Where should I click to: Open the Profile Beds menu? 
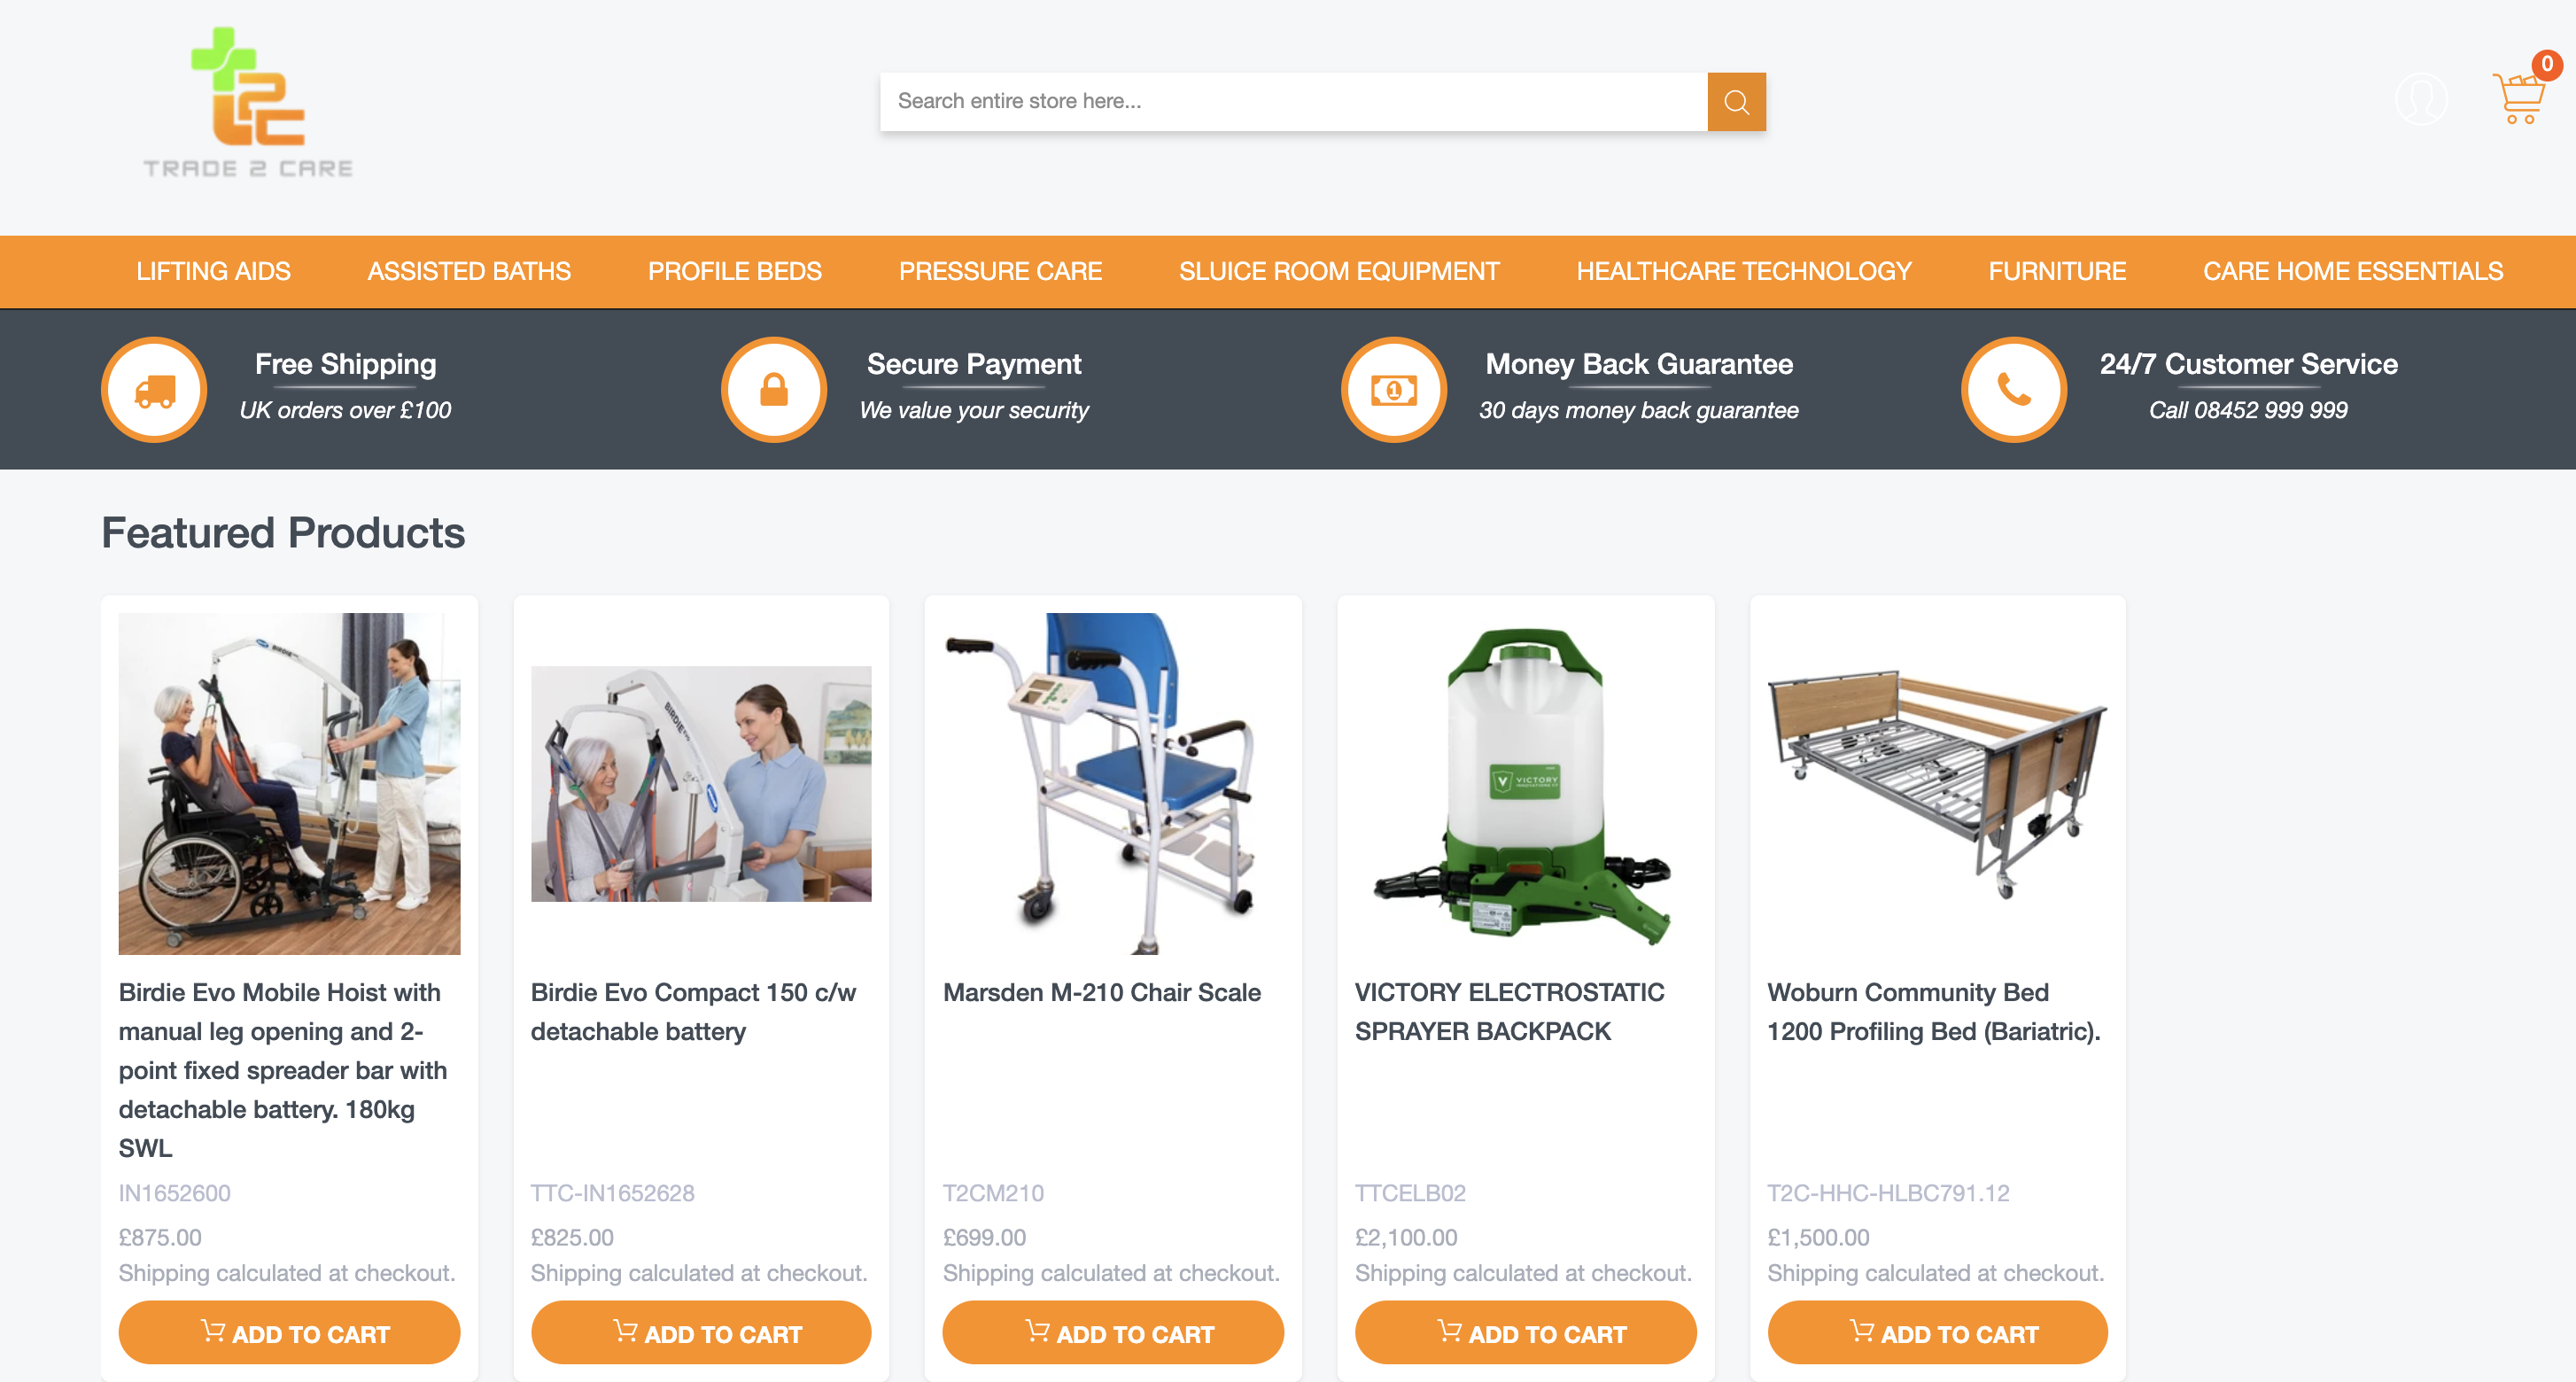pos(734,271)
